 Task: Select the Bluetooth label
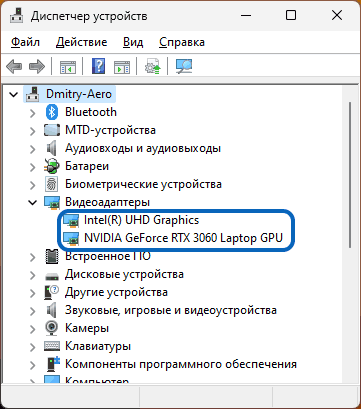click(91, 112)
